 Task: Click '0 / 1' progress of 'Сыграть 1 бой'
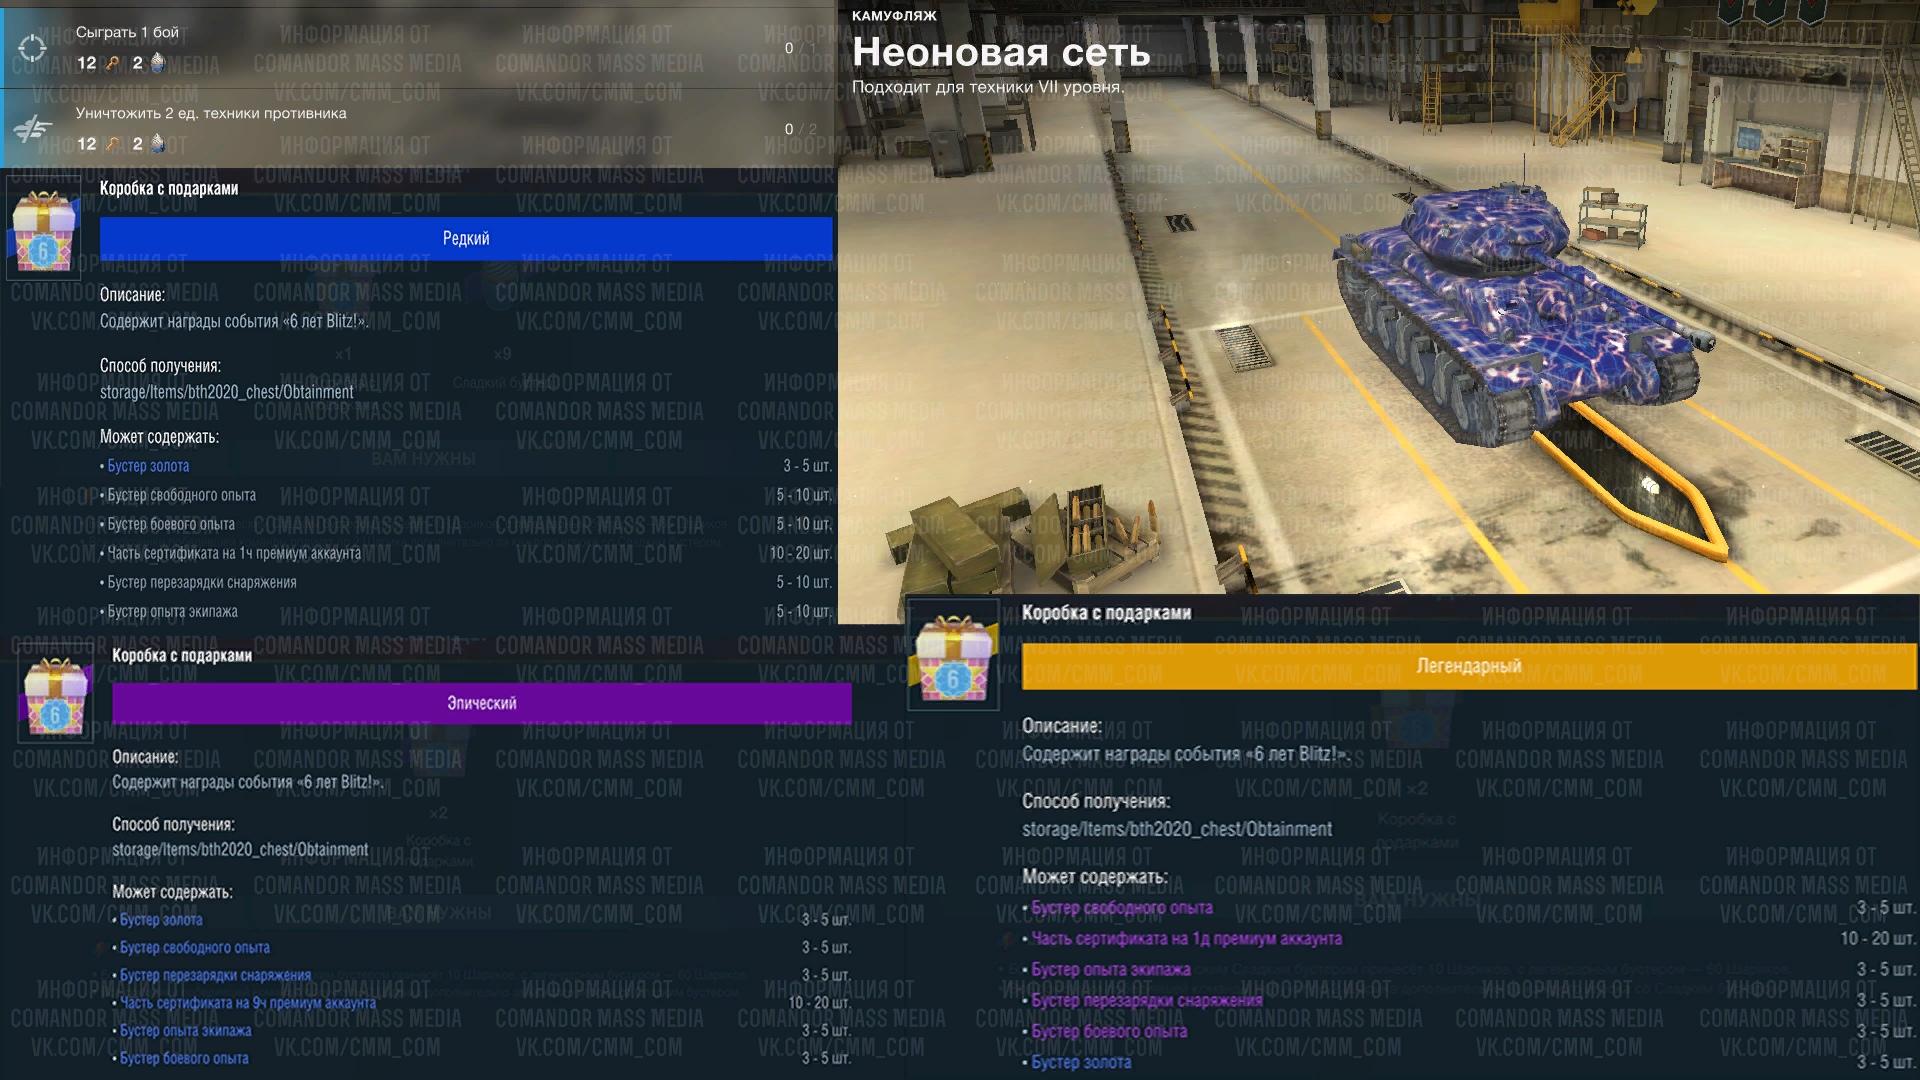click(x=800, y=48)
